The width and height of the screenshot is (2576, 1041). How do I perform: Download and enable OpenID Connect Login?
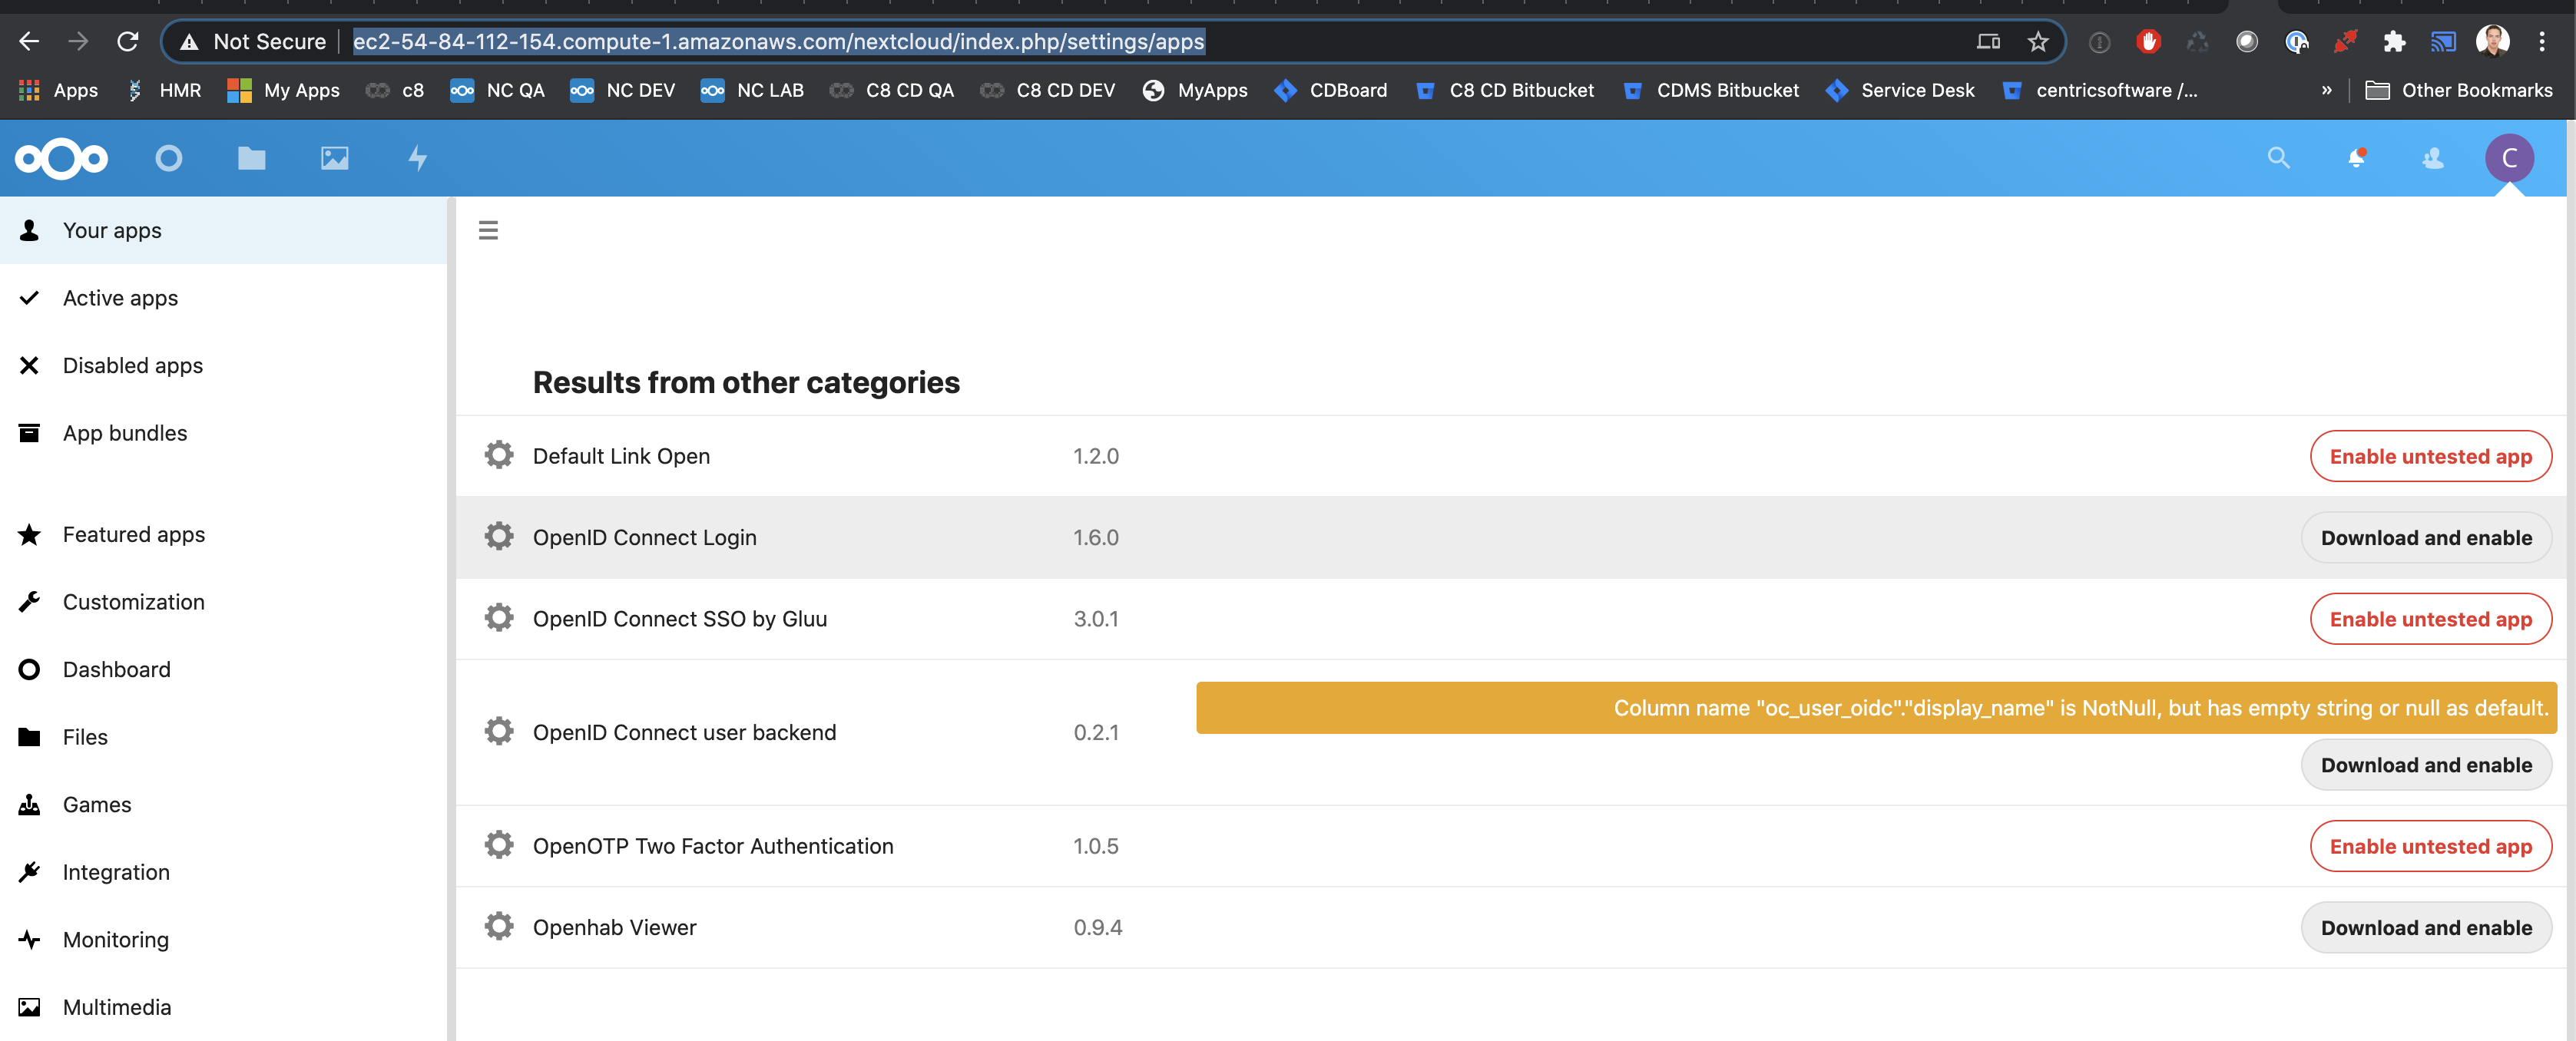(x=2428, y=537)
